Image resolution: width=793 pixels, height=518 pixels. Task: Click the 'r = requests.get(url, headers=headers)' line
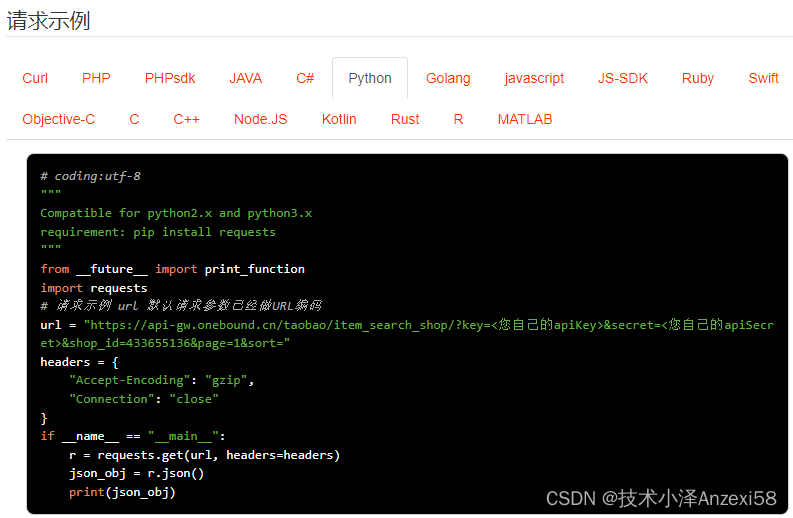click(204, 455)
